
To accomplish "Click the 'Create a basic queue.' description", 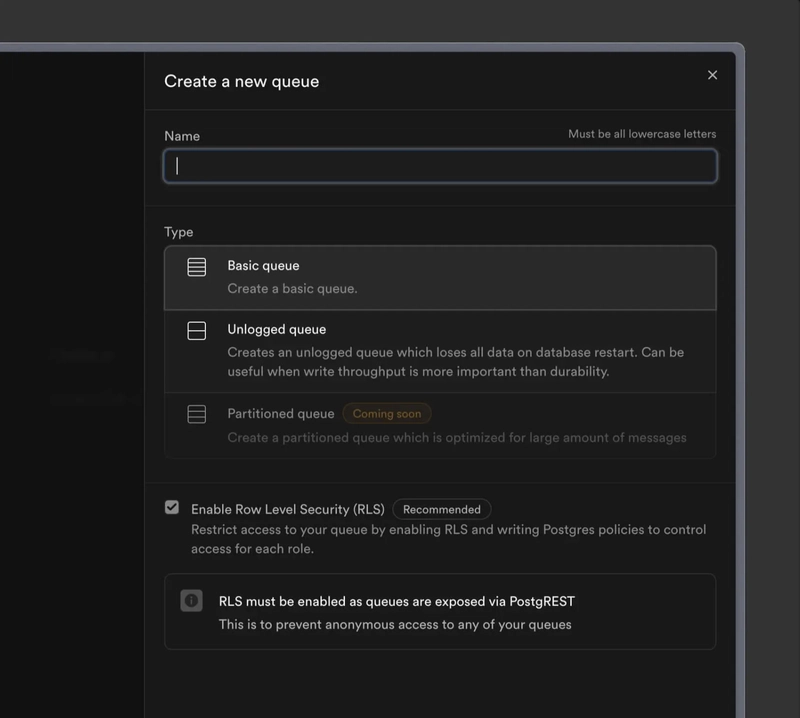I will (292, 289).
